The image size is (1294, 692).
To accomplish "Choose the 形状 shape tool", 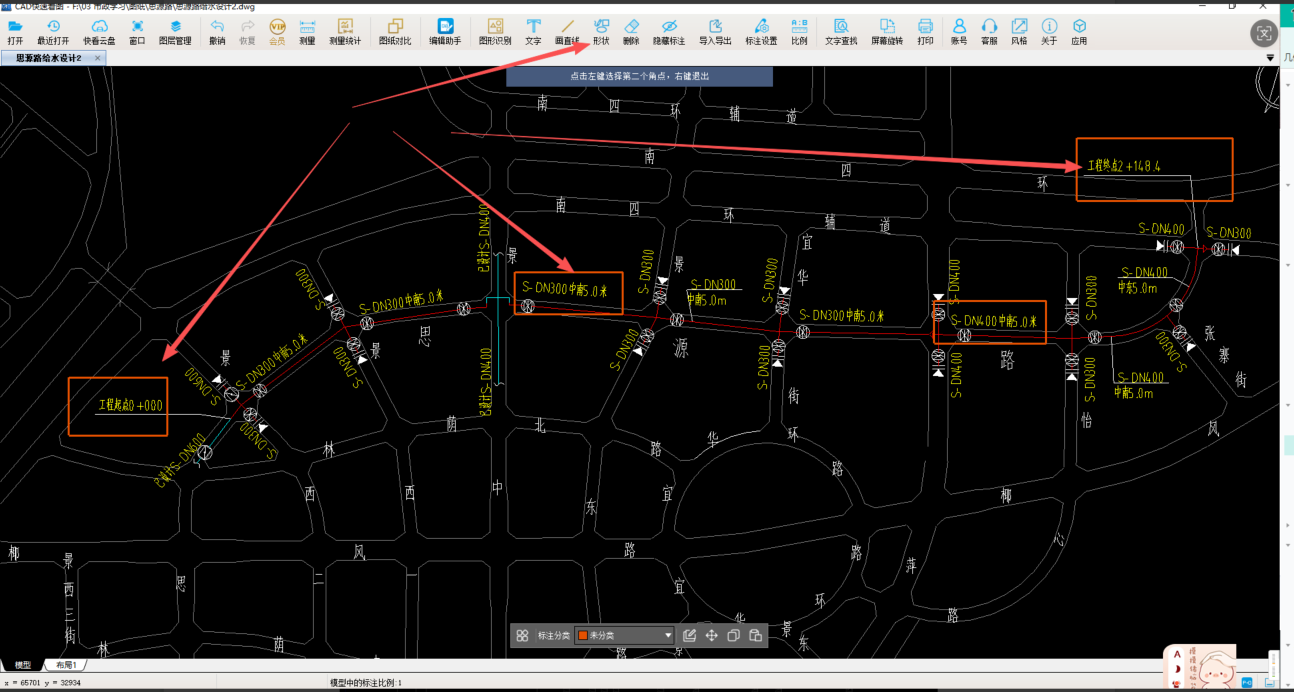I will coord(601,32).
